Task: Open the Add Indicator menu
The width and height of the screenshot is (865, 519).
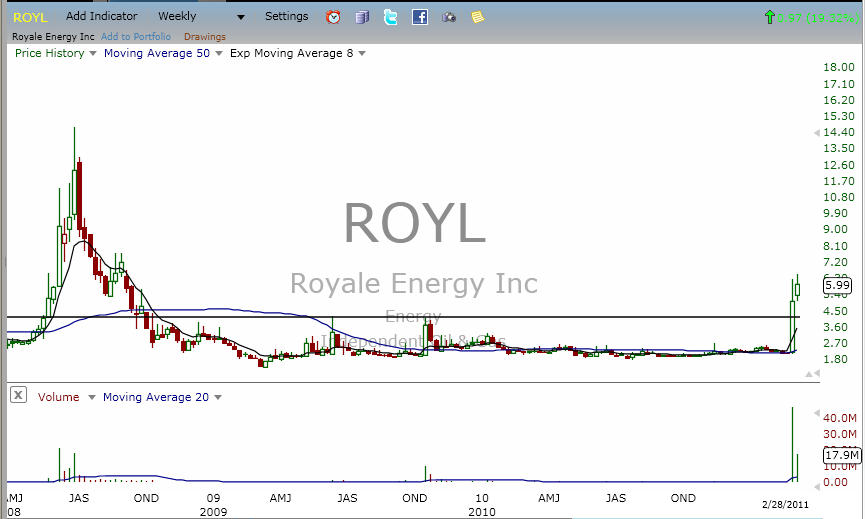Action: coord(102,16)
